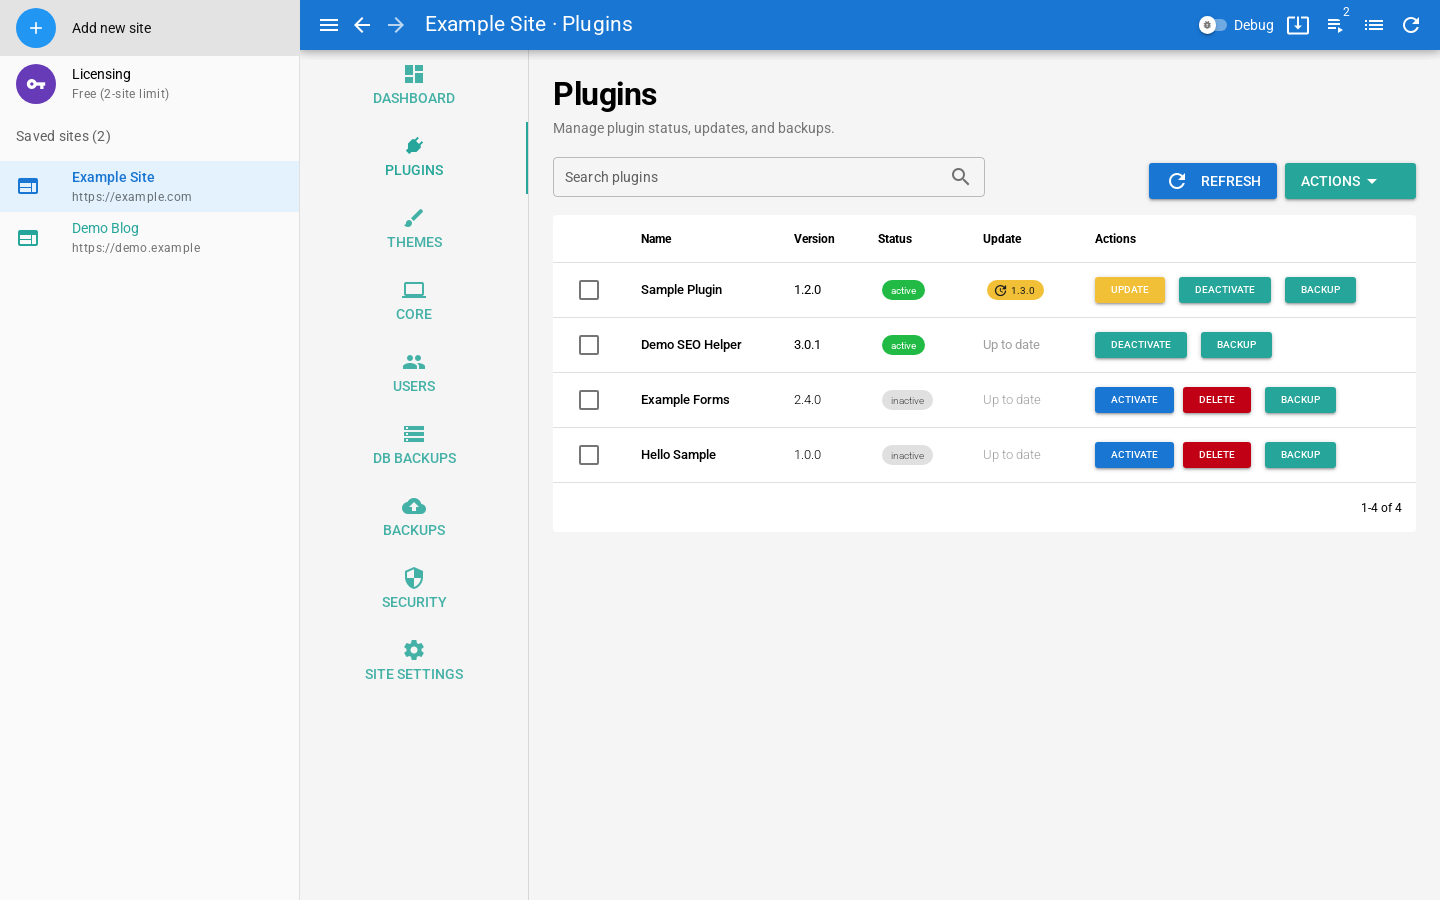Backup Demo SEO Helper plugin
The height and width of the screenshot is (900, 1440).
tap(1236, 345)
